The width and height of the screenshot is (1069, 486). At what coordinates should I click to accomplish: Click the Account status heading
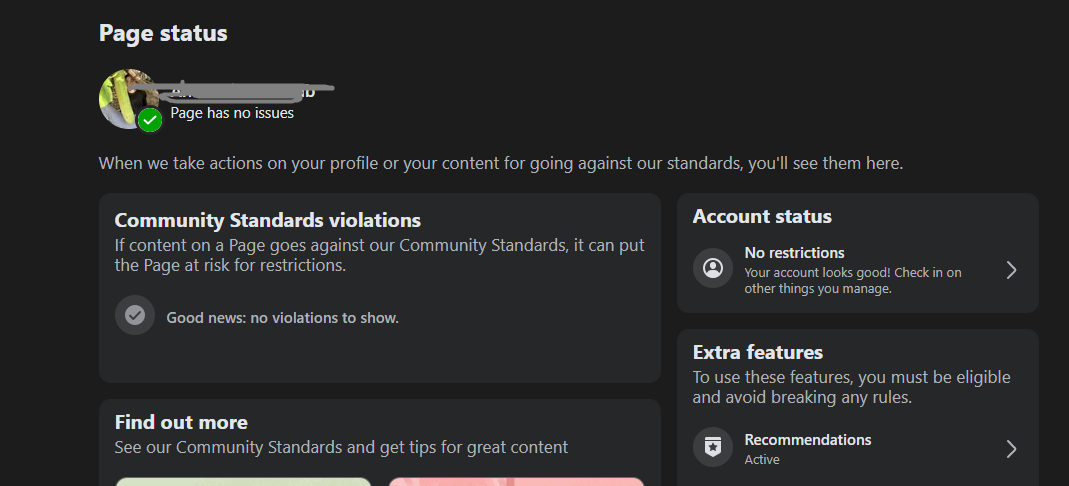point(762,217)
